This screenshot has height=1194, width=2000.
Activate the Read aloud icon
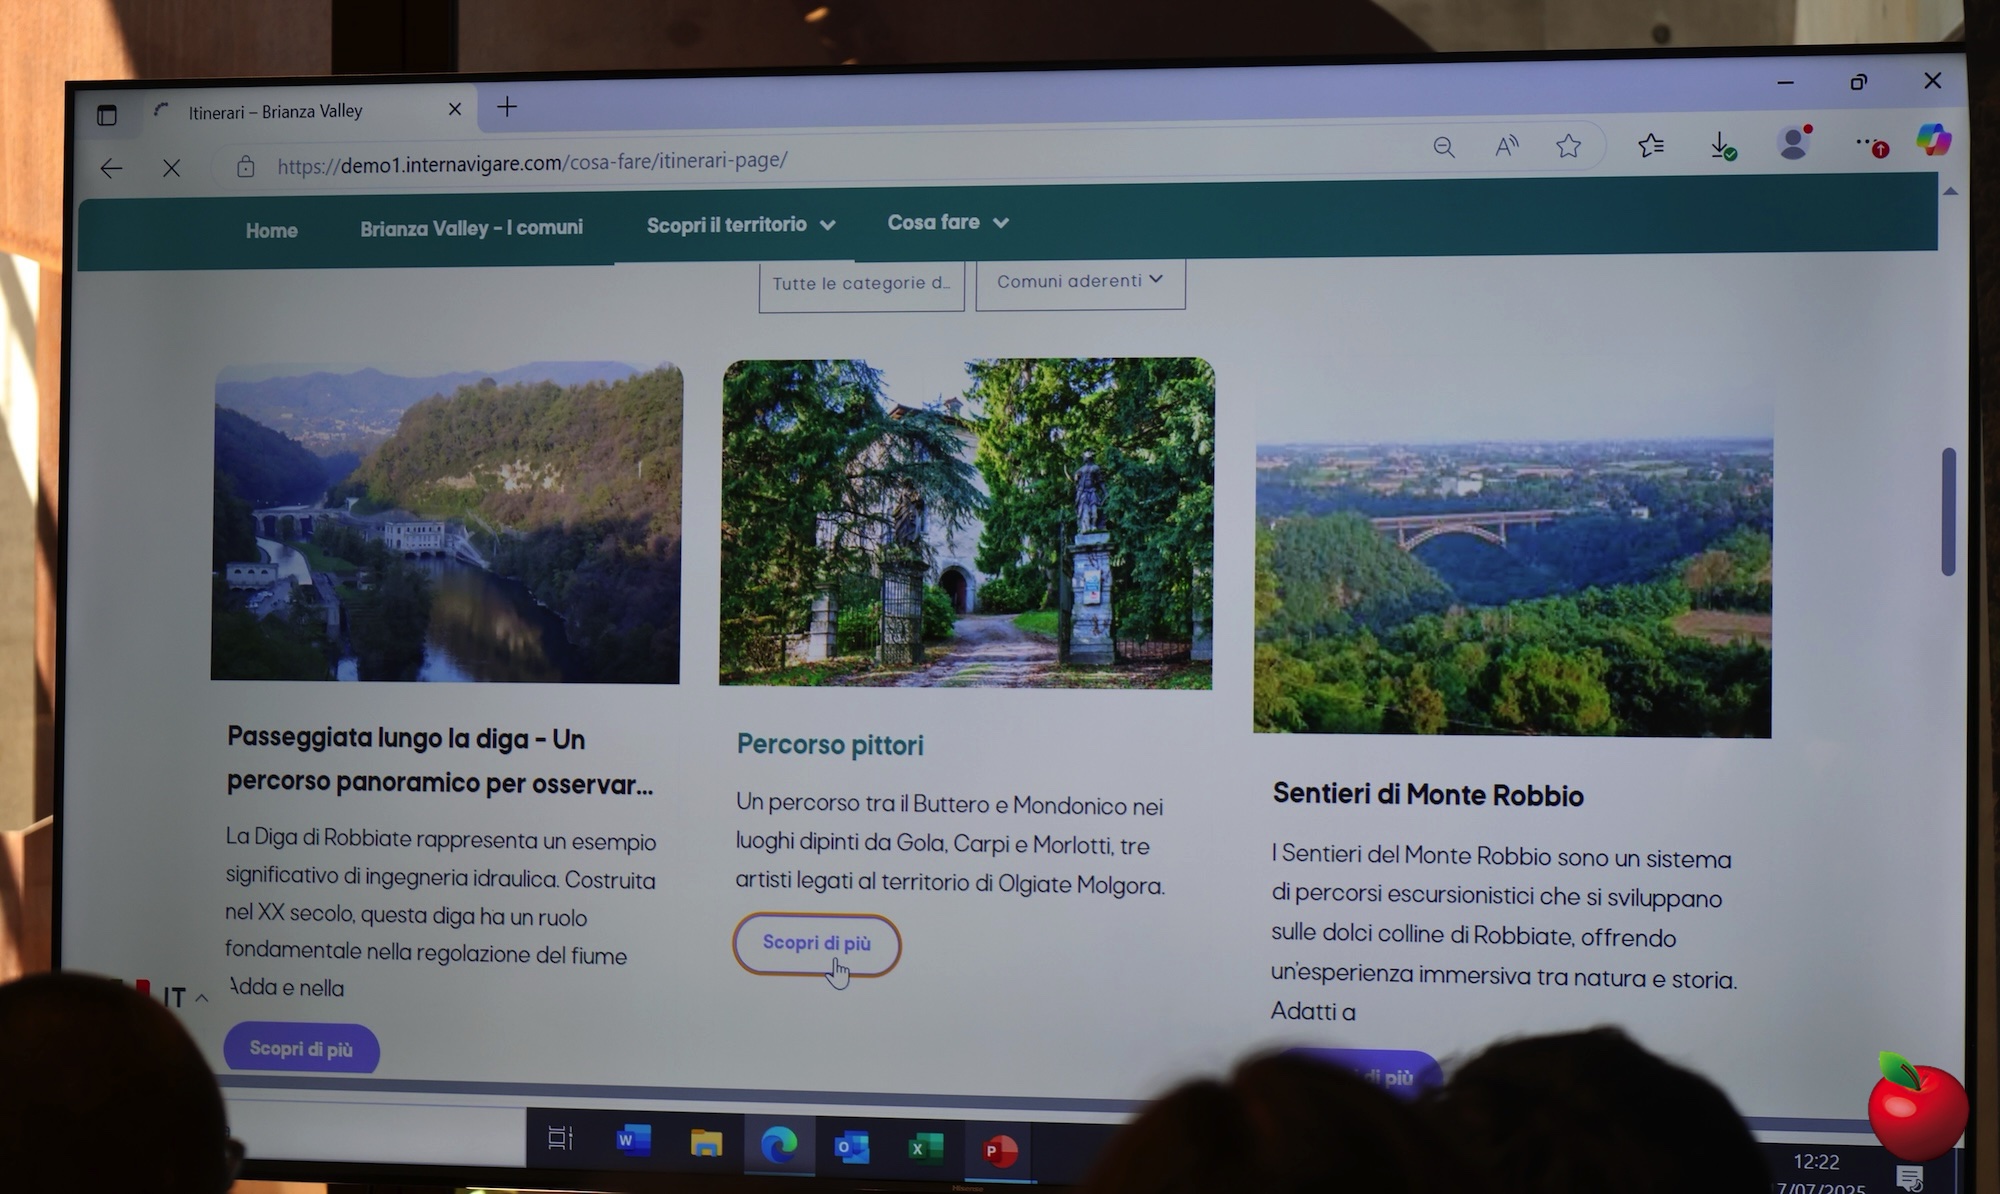click(1506, 147)
